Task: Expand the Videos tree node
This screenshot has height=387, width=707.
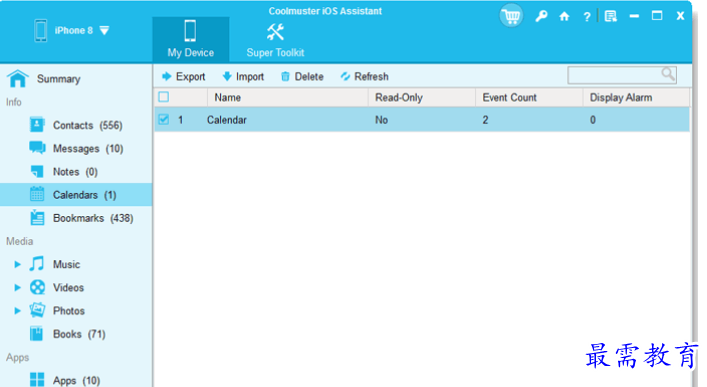Action: [x=17, y=287]
